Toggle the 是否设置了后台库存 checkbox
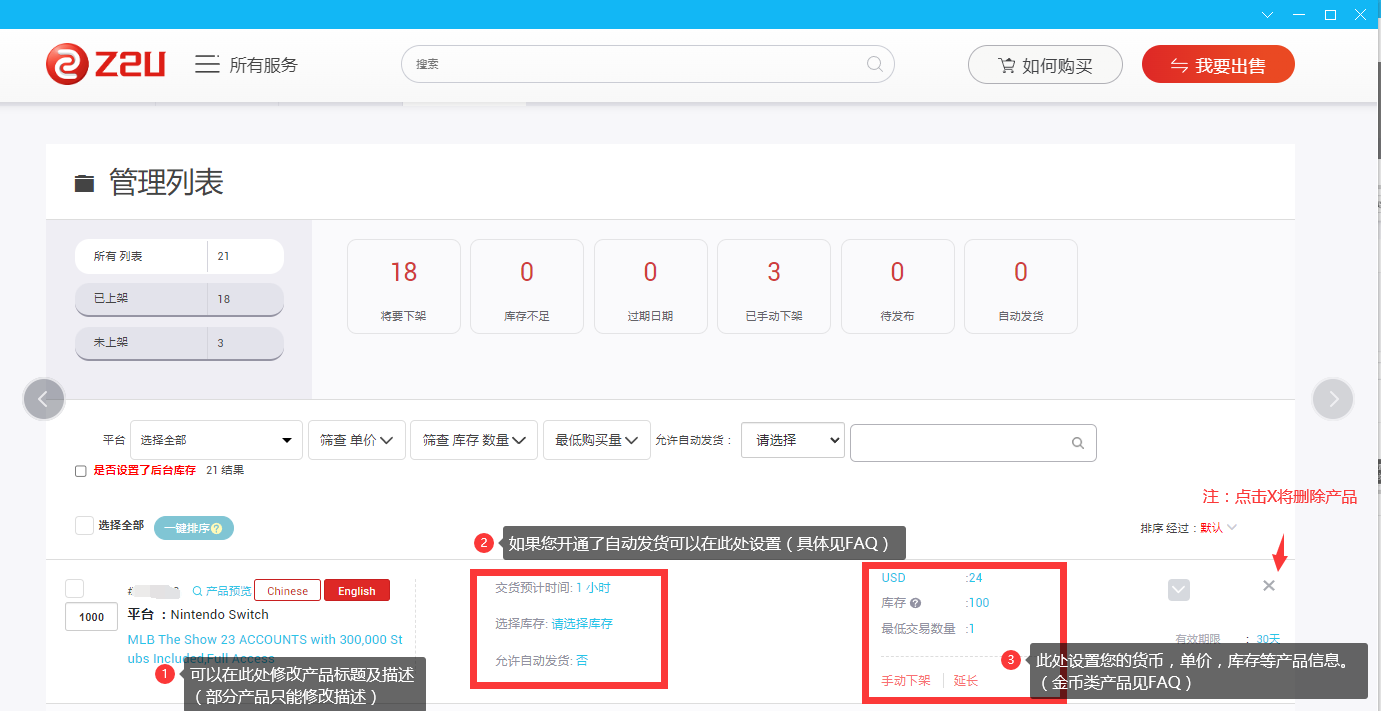The image size is (1381, 711). [81, 471]
